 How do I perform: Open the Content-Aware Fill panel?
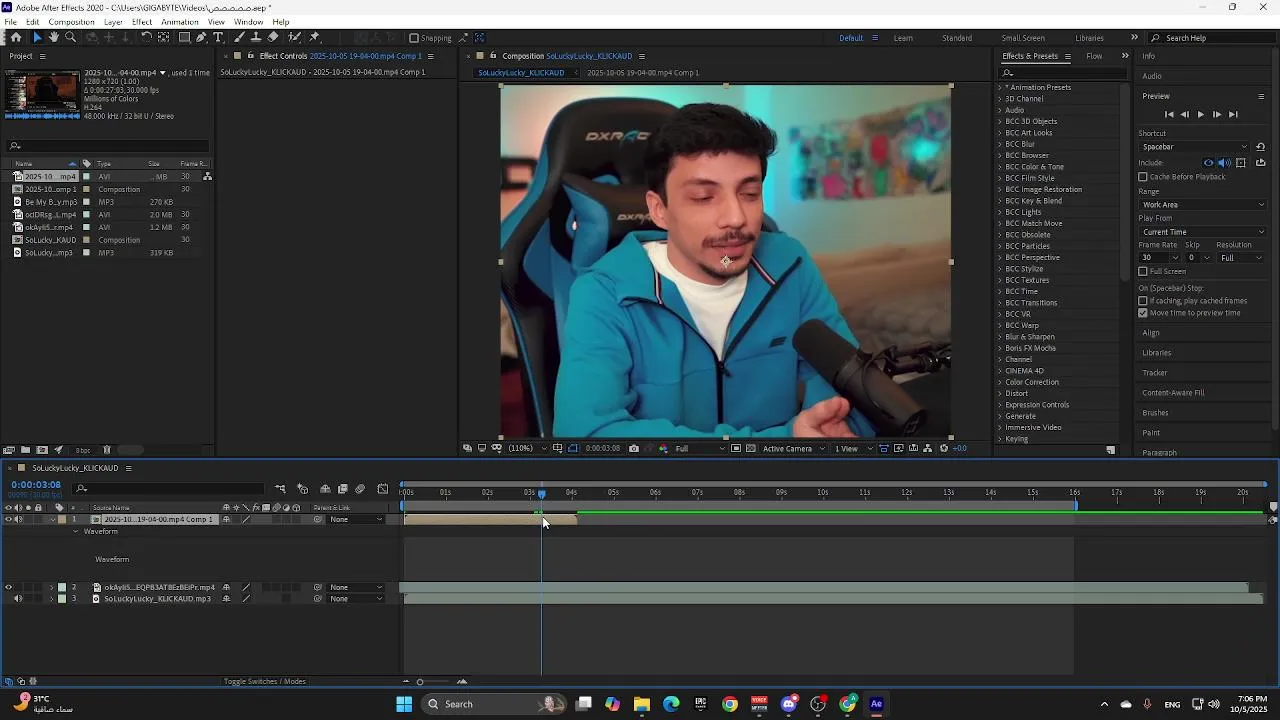[x=1173, y=393]
